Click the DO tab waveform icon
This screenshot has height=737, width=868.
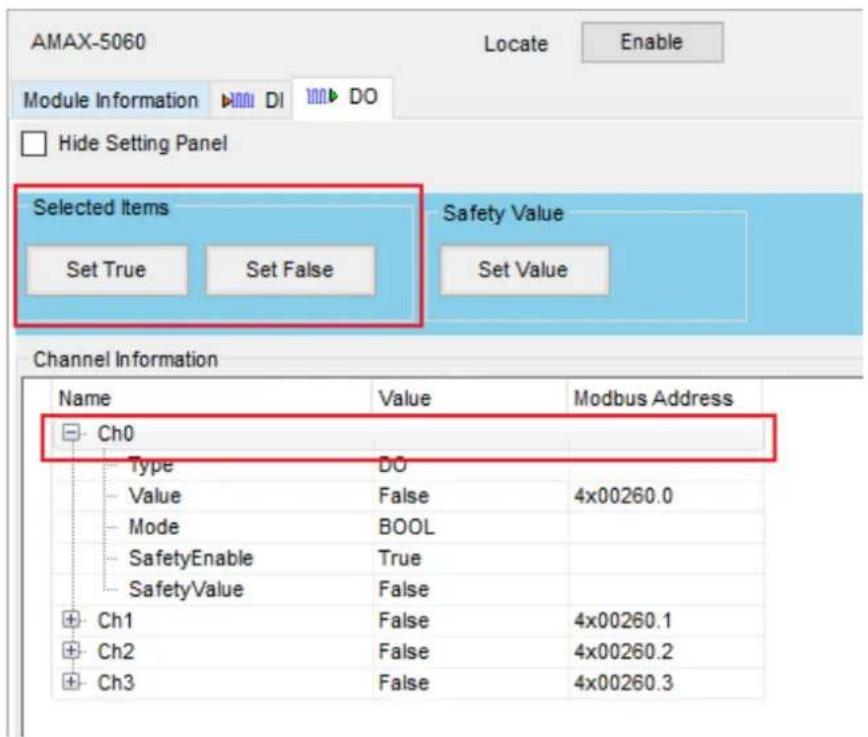(322, 96)
